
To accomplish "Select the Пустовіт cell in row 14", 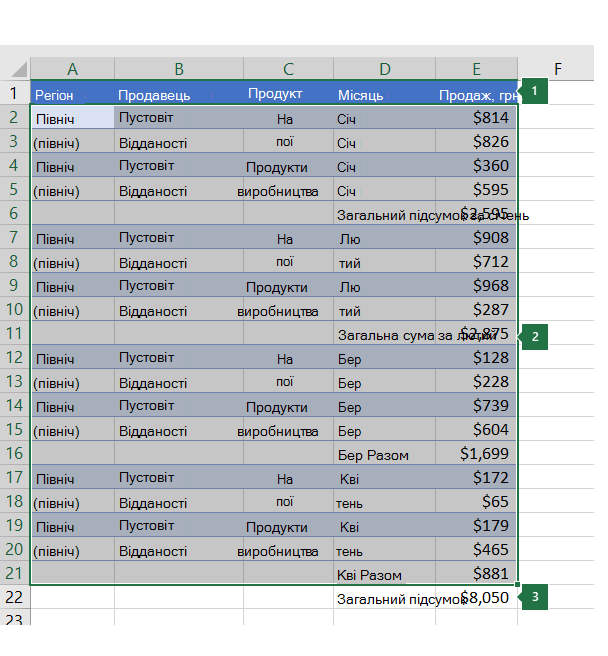I will click(179, 405).
